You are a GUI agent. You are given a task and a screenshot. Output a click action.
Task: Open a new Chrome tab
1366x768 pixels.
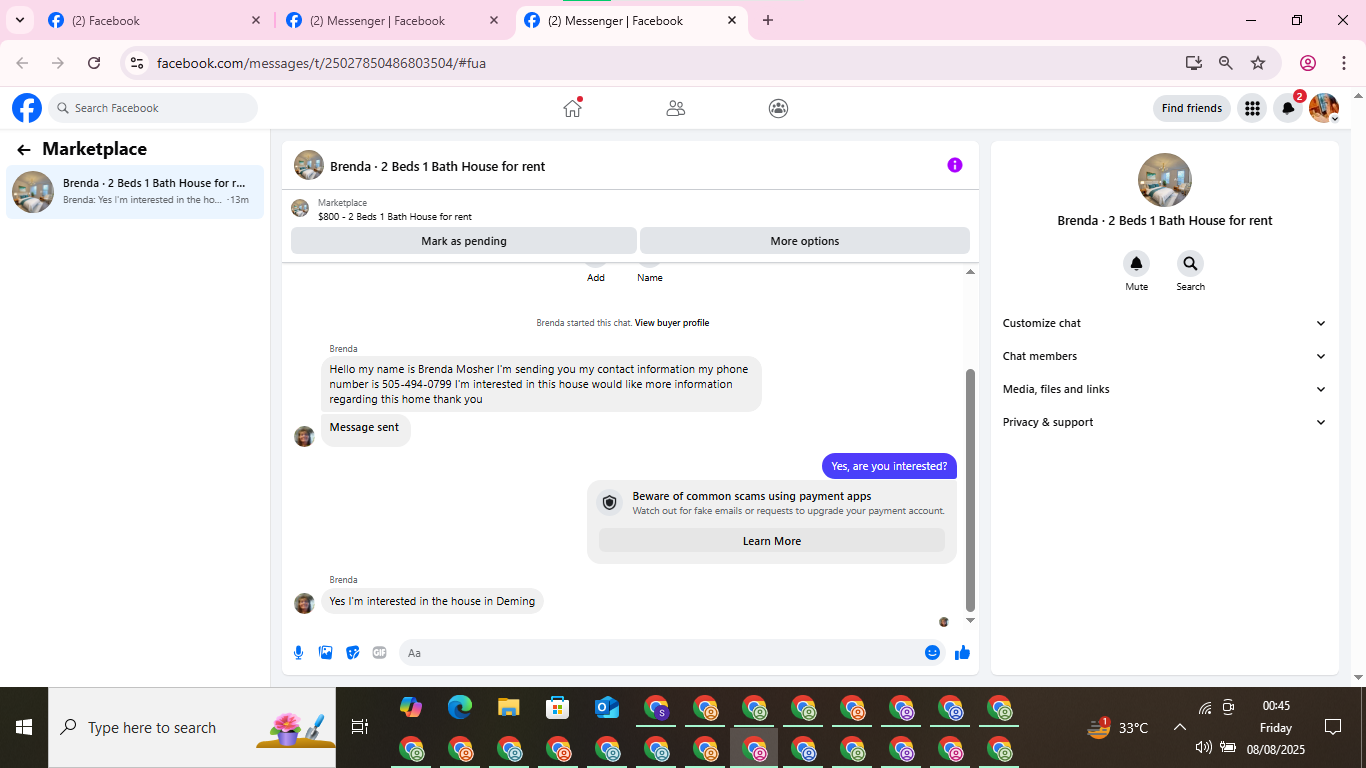[768, 20]
